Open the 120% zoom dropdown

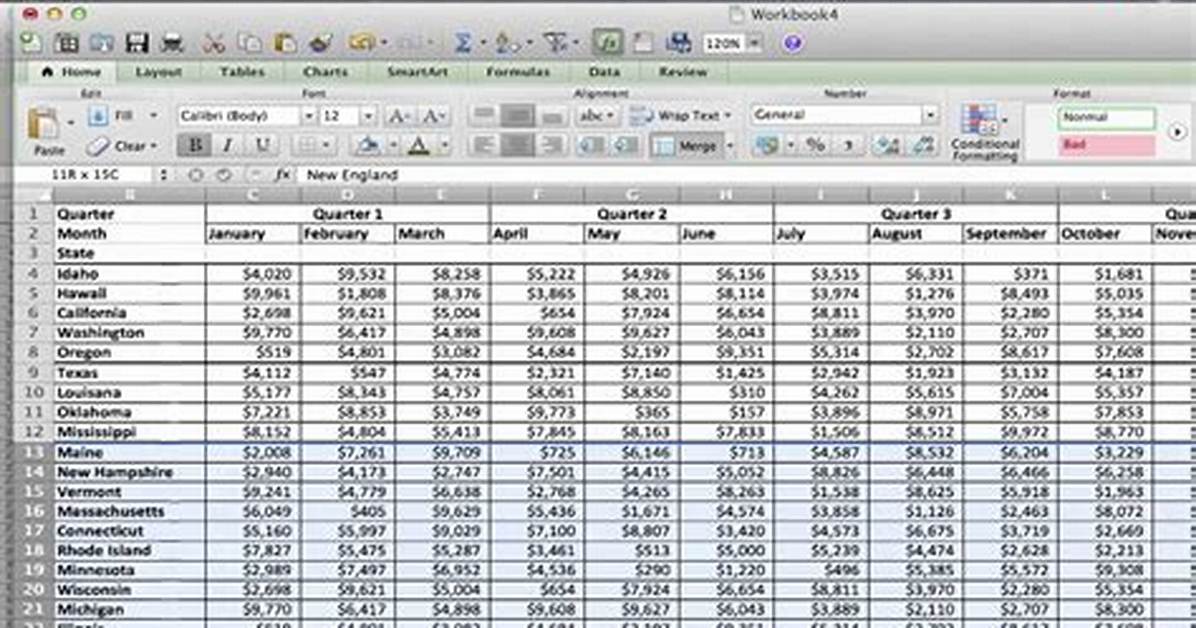click(754, 43)
